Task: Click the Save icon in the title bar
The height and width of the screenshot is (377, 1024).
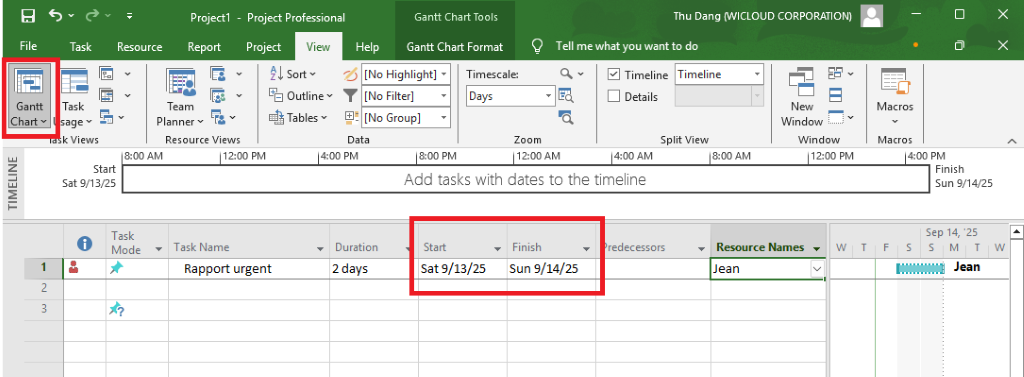Action: click(x=27, y=16)
